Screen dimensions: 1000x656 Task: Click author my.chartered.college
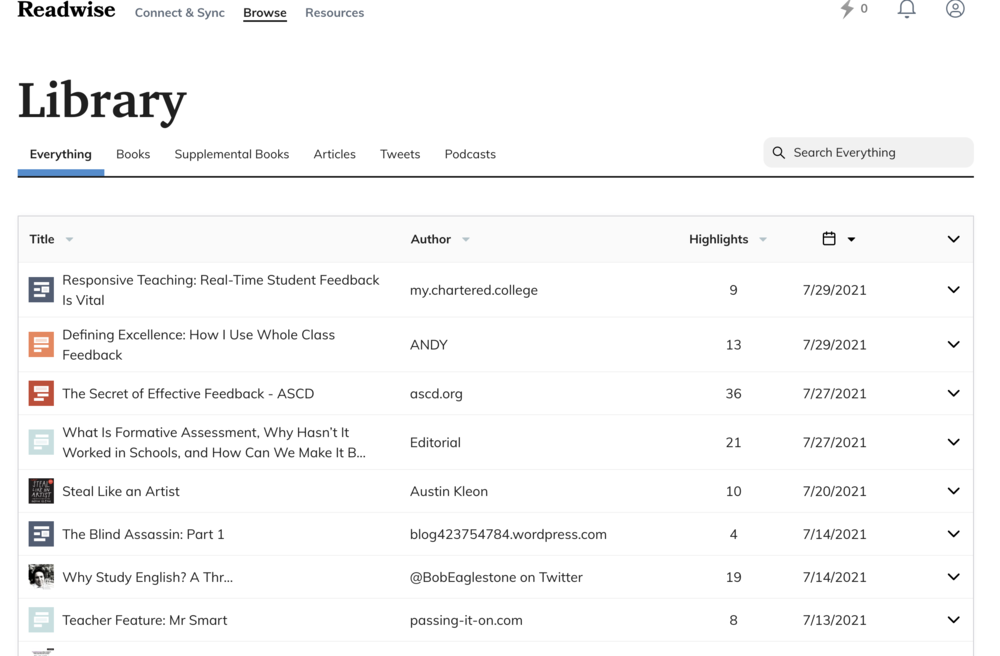click(473, 290)
